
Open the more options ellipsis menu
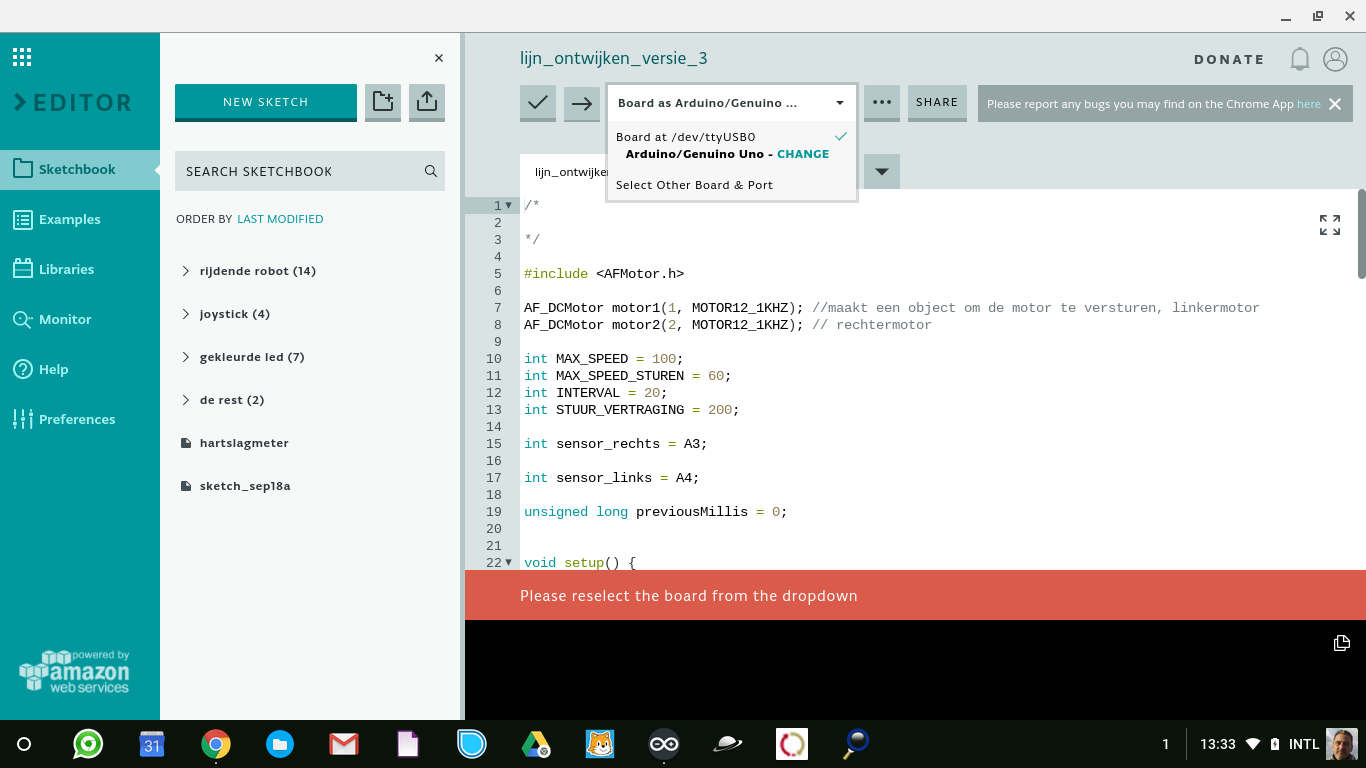(881, 103)
